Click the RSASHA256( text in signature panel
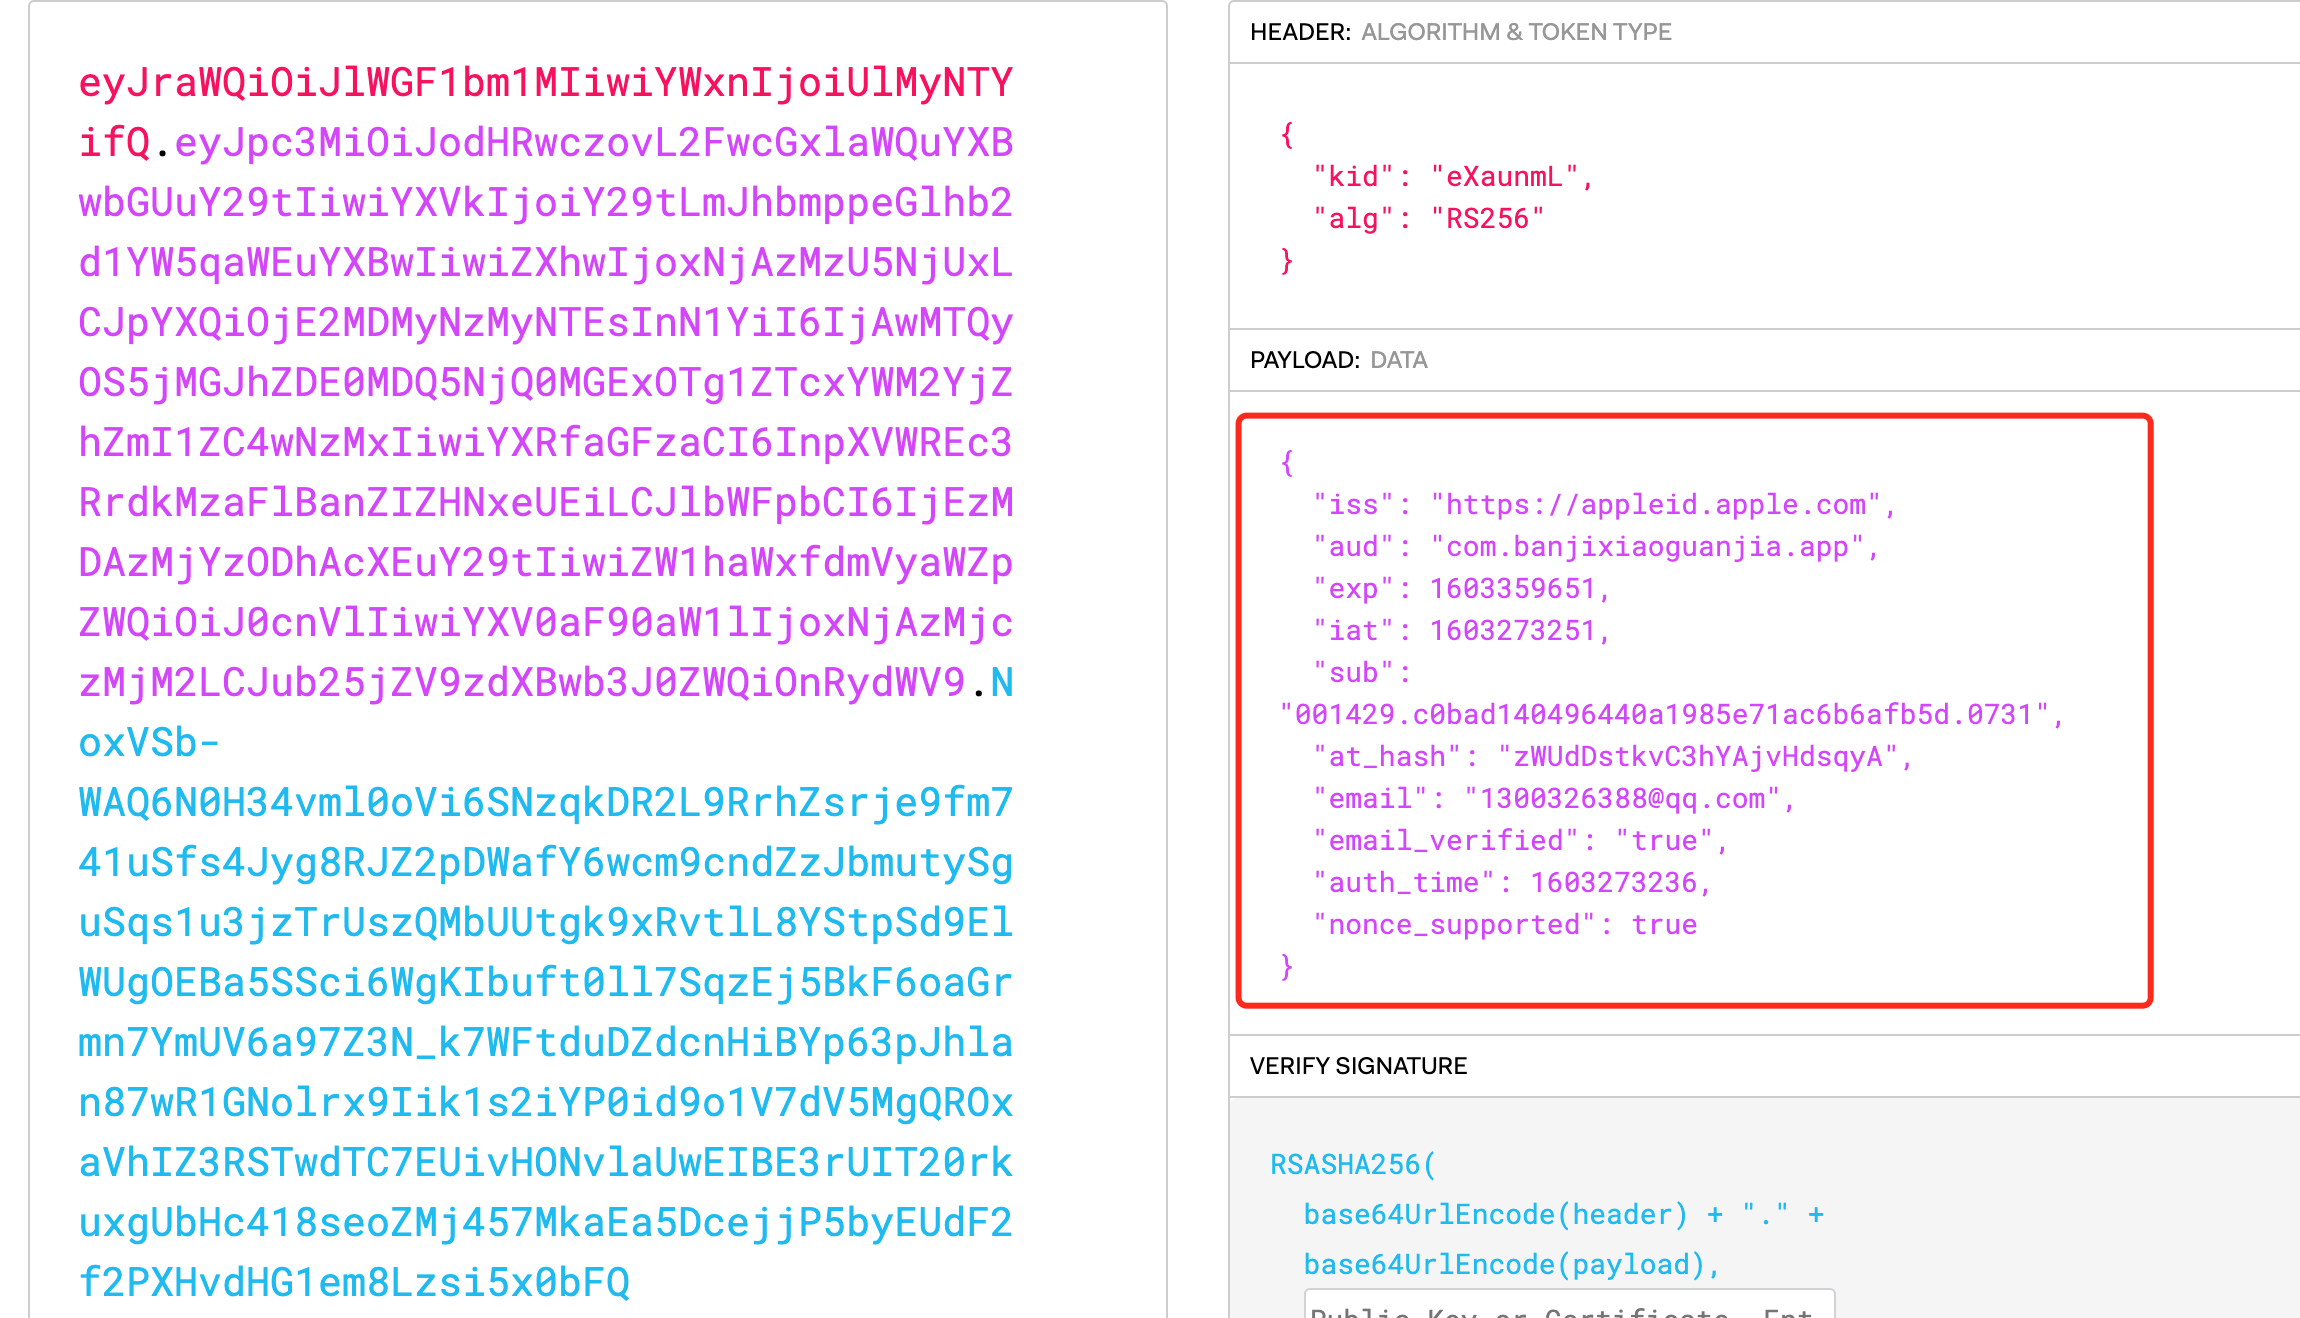Image resolution: width=2300 pixels, height=1318 pixels. point(1352,1165)
